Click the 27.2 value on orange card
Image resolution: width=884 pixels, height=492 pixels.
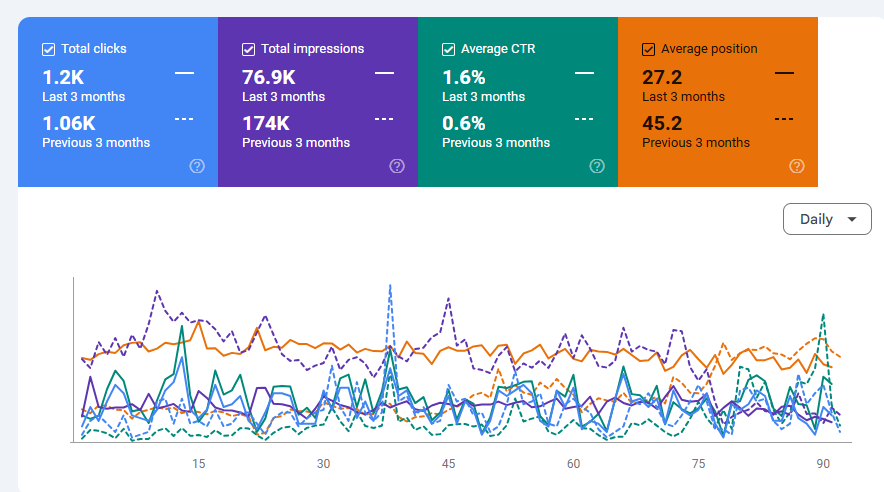(662, 78)
